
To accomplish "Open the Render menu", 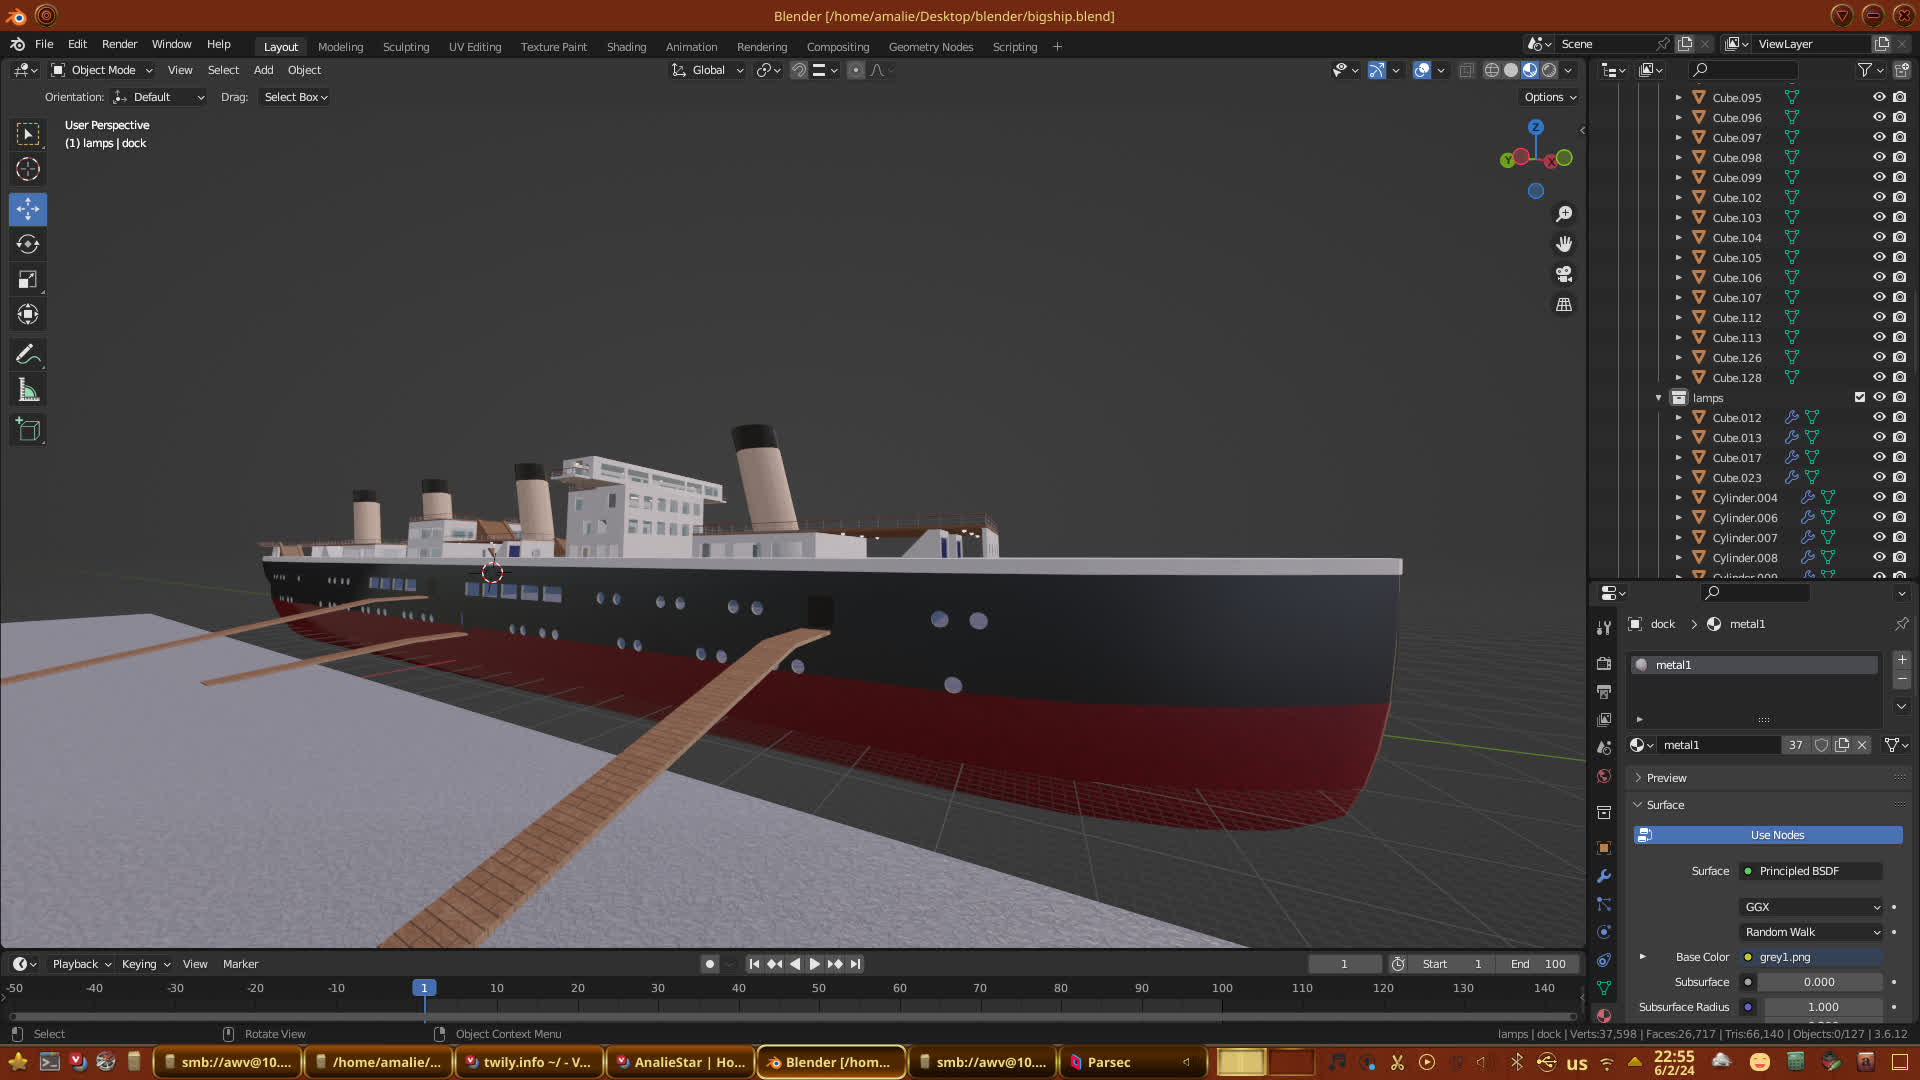I will [x=119, y=44].
